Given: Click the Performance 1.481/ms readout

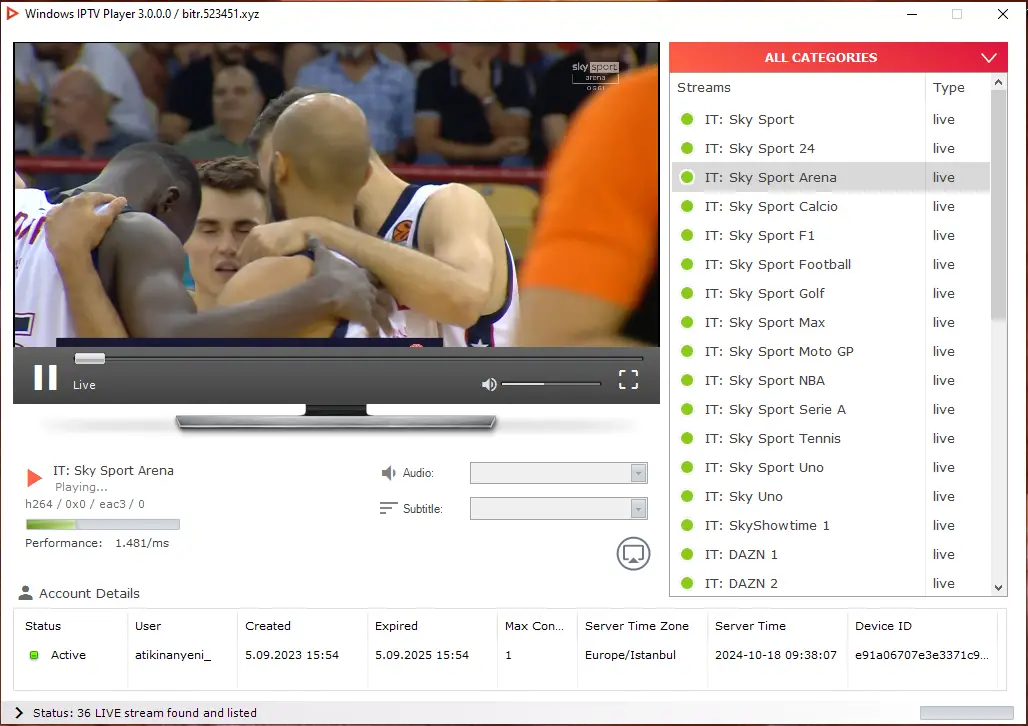Looking at the screenshot, I should (x=97, y=543).
